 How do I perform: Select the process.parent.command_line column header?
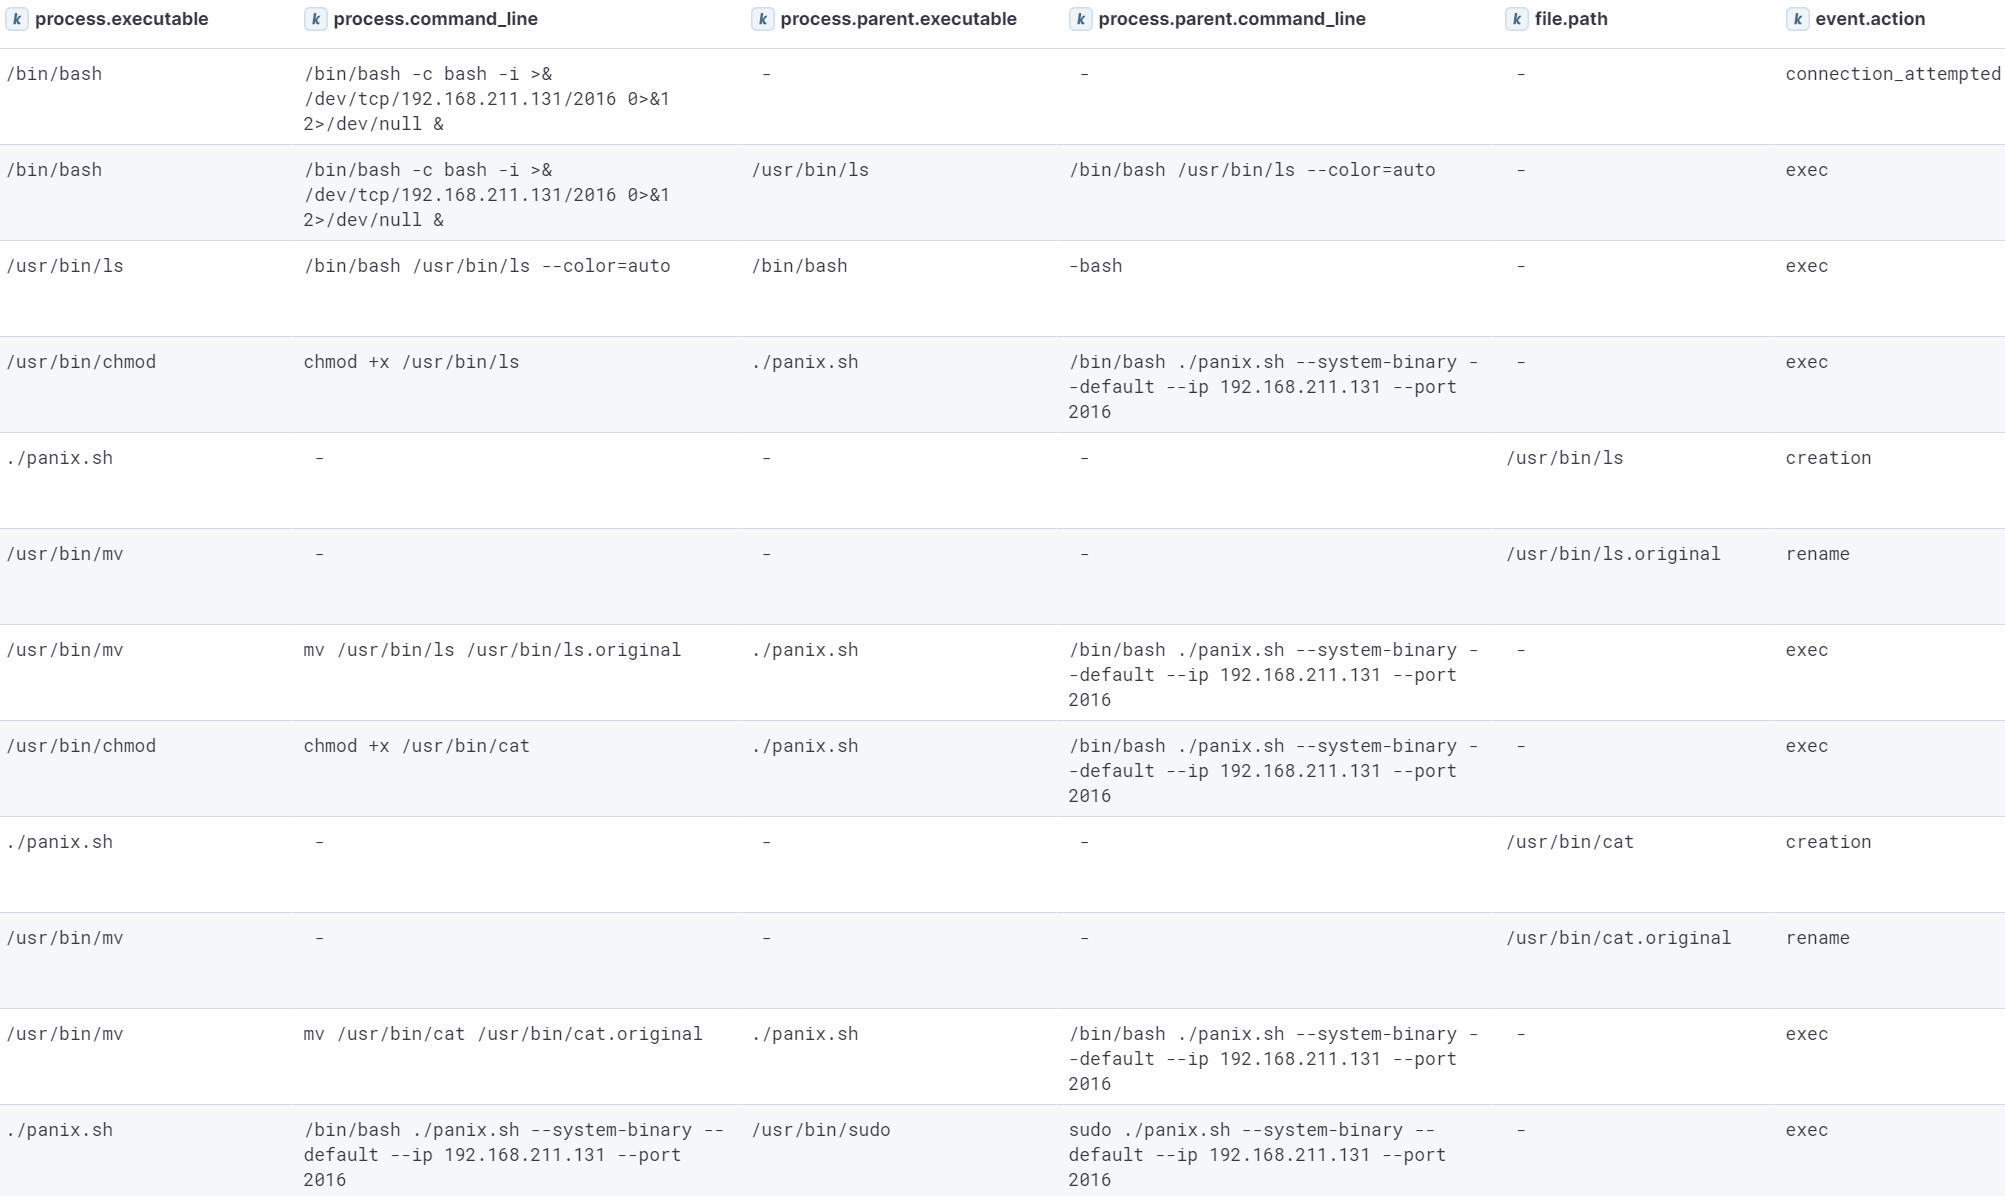(x=1231, y=19)
